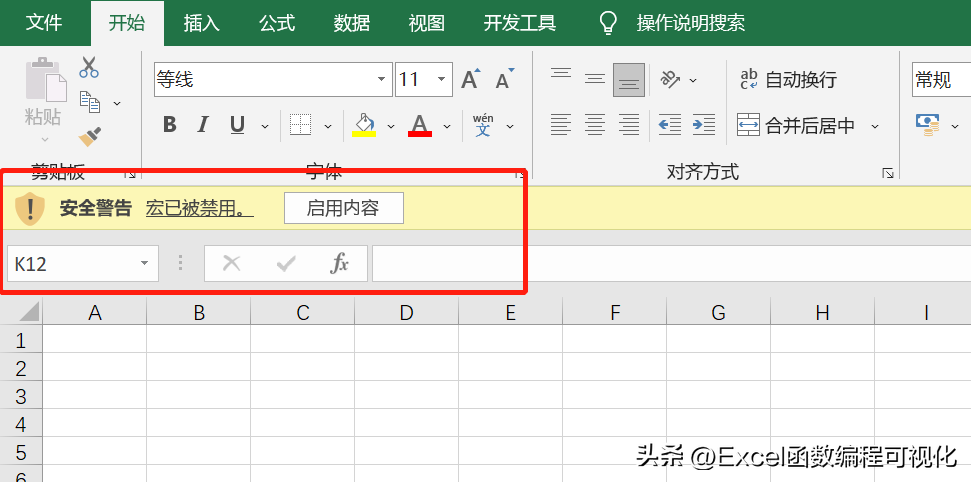Center text horizontally
The image size is (971, 482).
[x=595, y=125]
